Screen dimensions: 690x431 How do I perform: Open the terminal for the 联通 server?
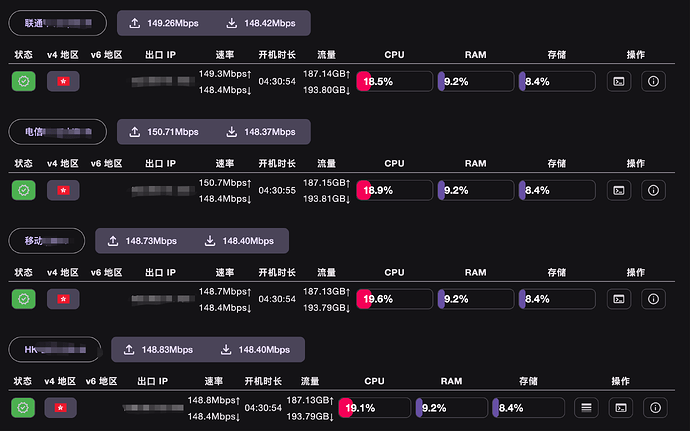pos(620,82)
